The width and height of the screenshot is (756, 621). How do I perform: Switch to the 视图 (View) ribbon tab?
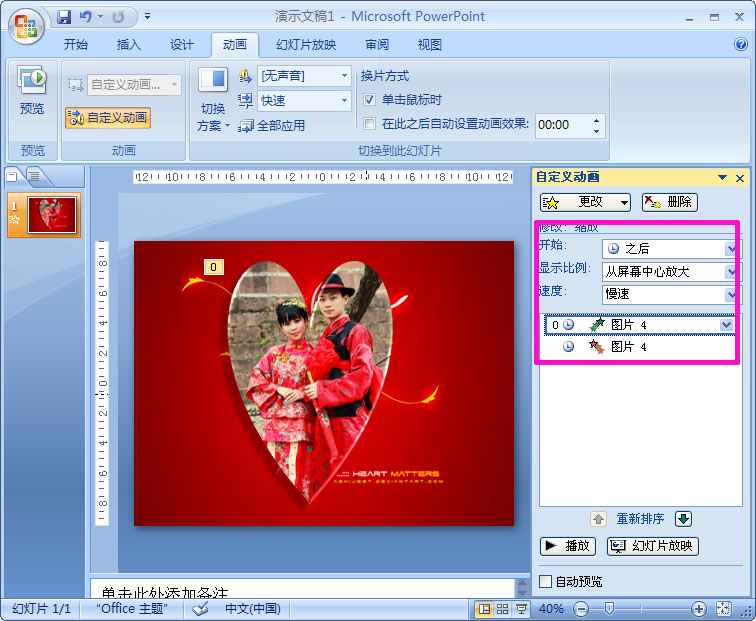click(430, 45)
